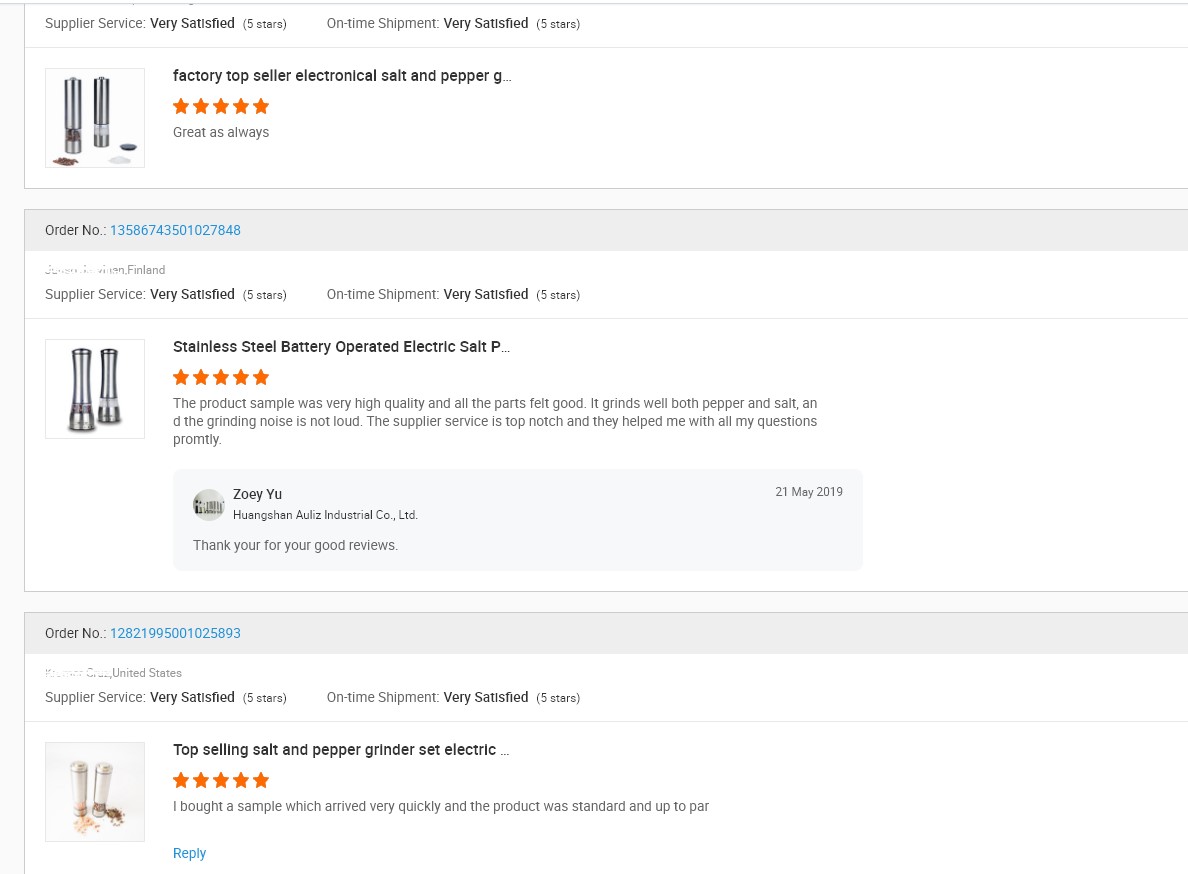Click the blurred reviewer name from United States
Image resolution: width=1188 pixels, height=874 pixels.
77,673
